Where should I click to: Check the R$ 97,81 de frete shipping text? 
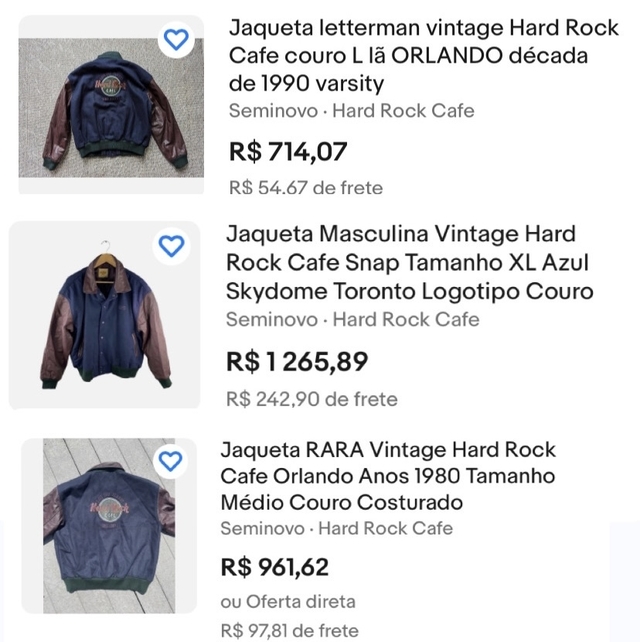coord(289,631)
